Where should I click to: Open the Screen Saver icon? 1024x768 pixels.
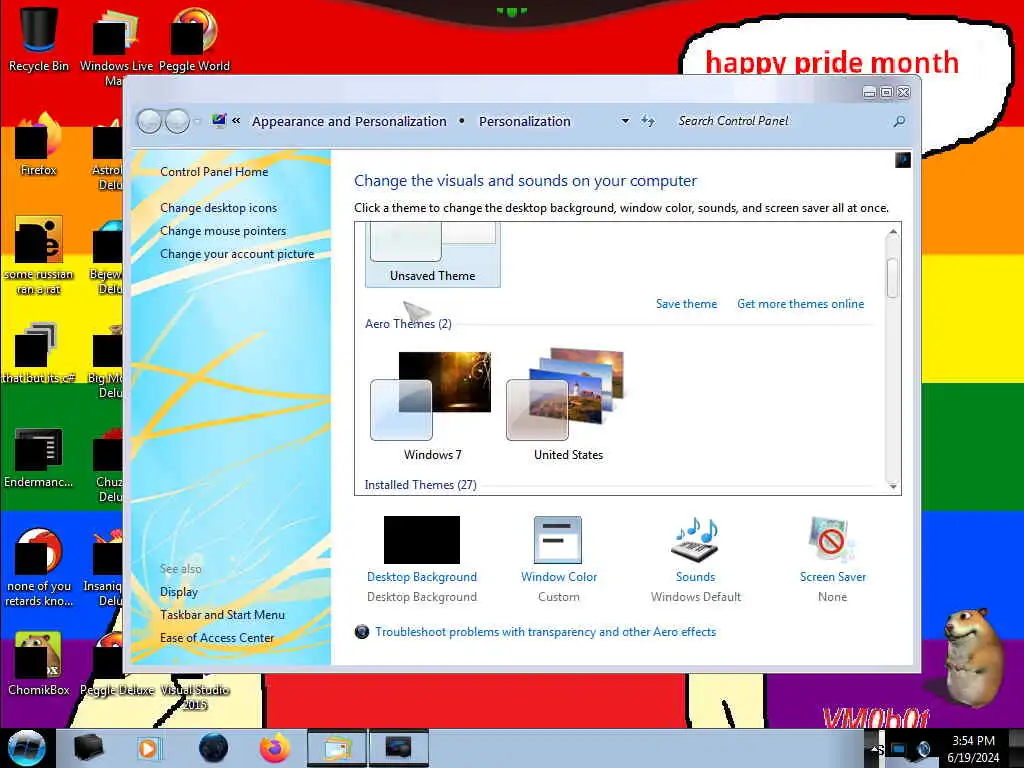click(831, 539)
